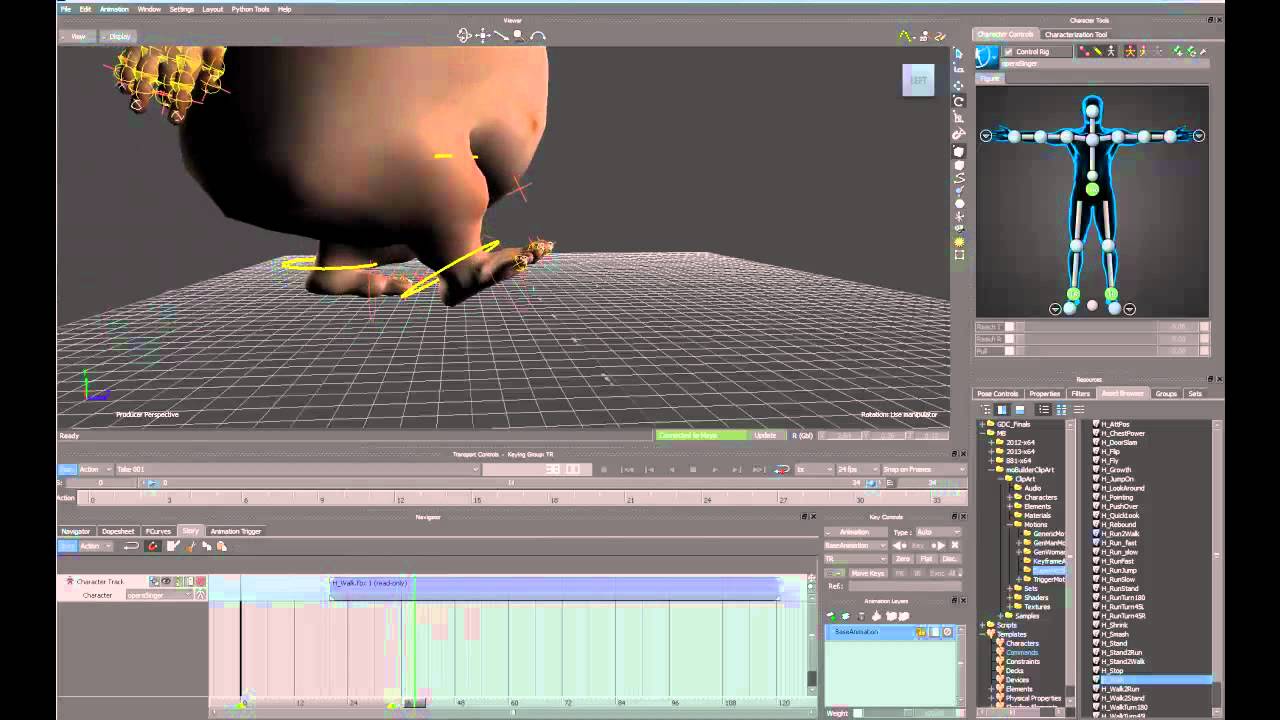Click the S-curve icon in viewer toolbar

point(959,179)
